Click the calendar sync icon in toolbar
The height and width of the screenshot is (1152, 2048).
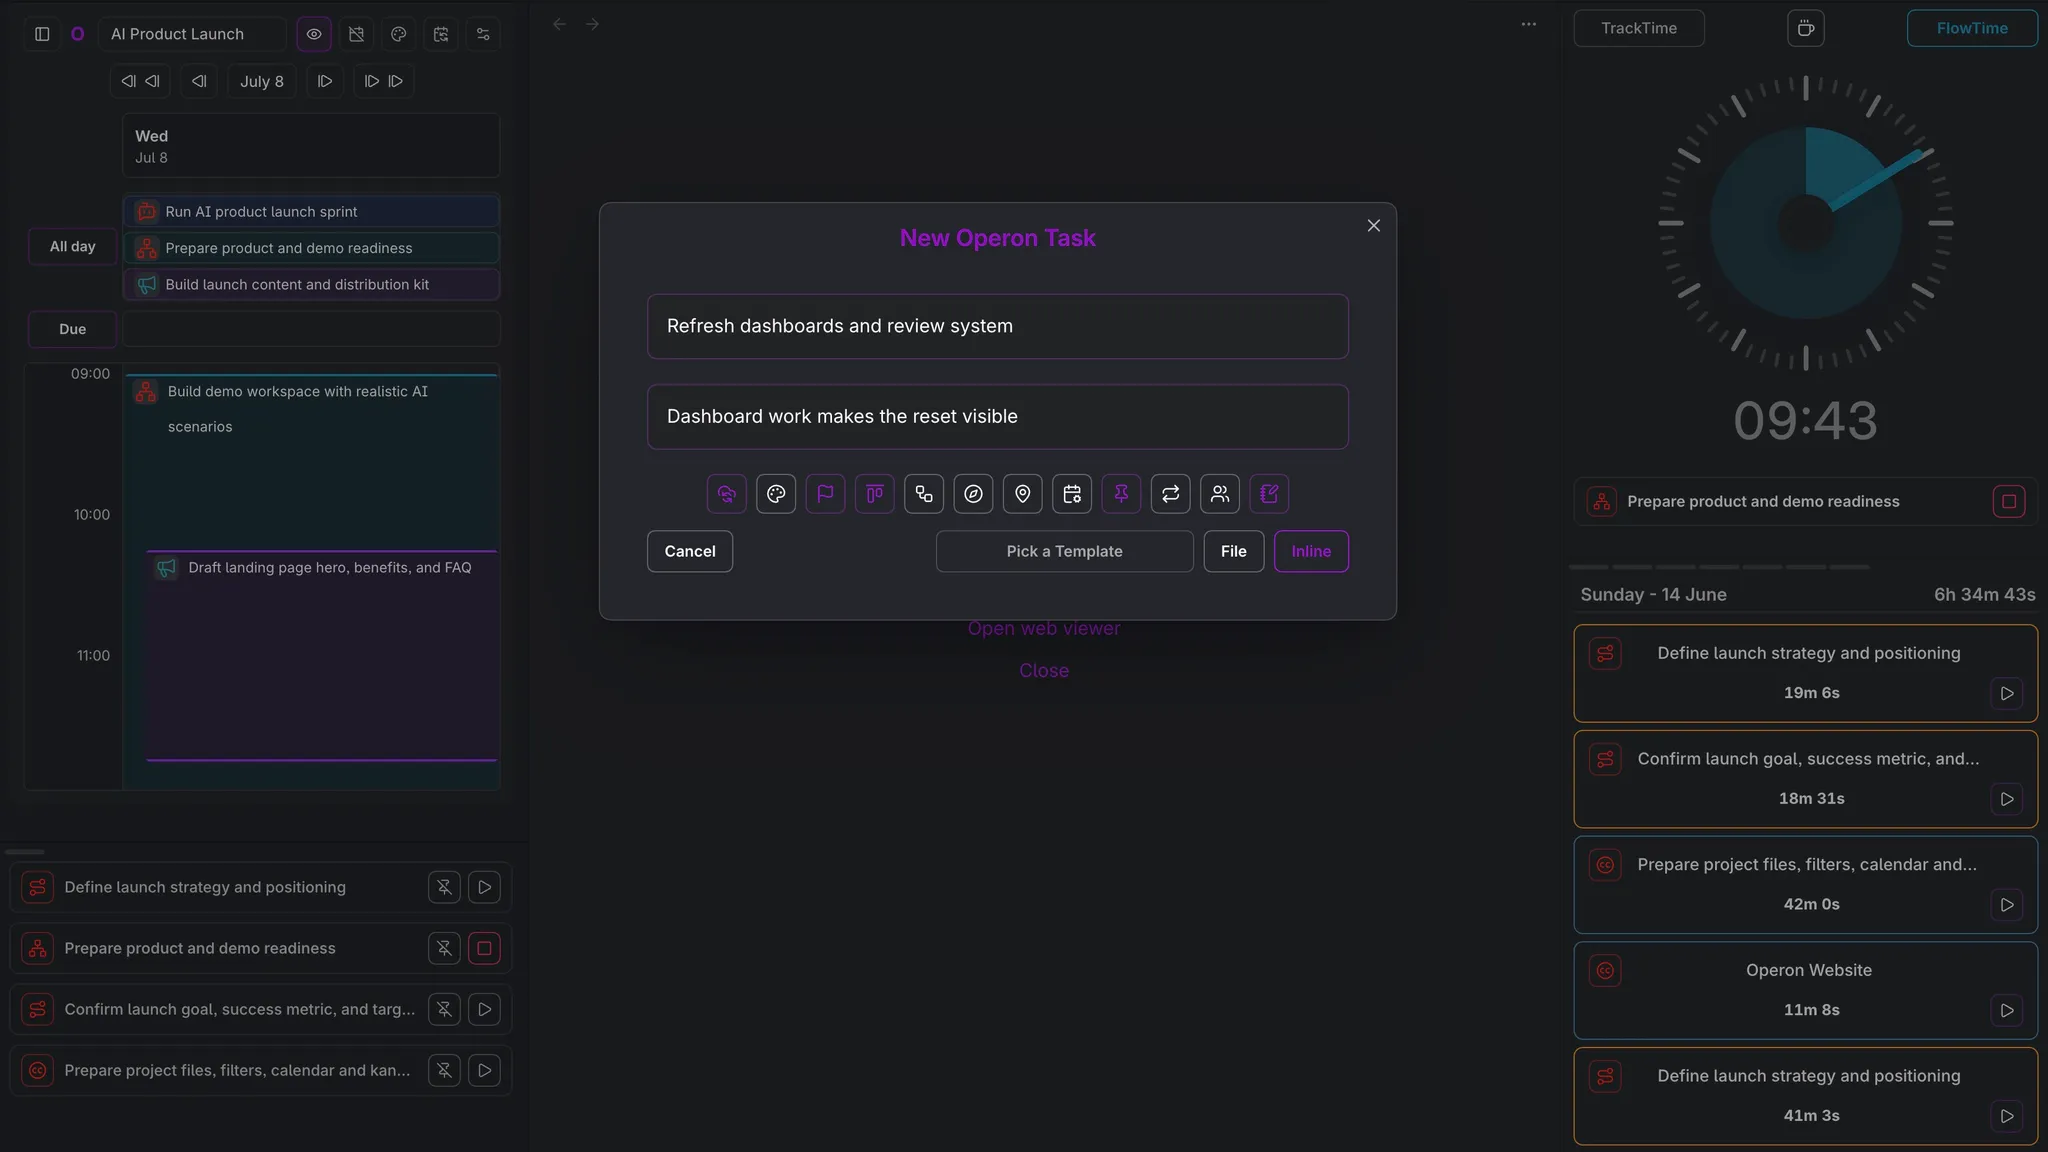click(441, 34)
